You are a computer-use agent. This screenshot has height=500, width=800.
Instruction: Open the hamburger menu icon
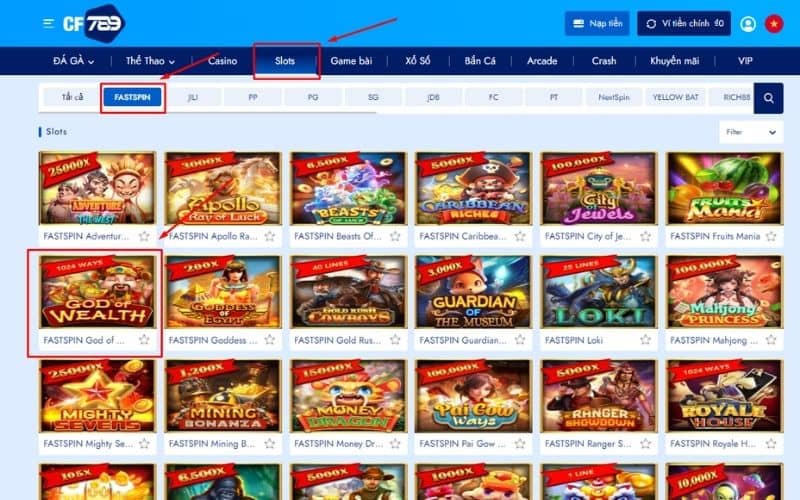[48, 23]
